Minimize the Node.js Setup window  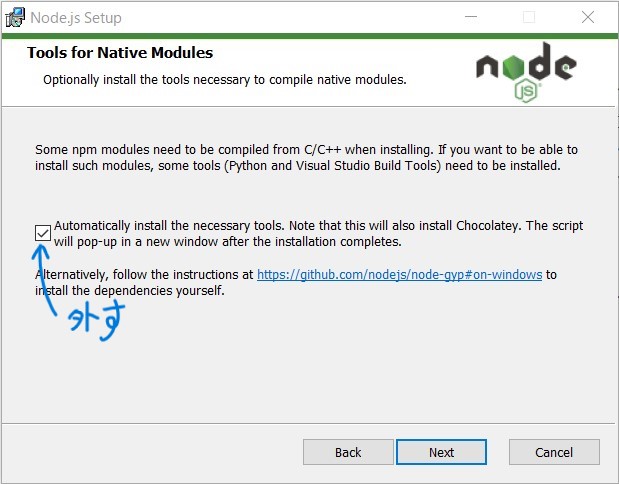[471, 17]
